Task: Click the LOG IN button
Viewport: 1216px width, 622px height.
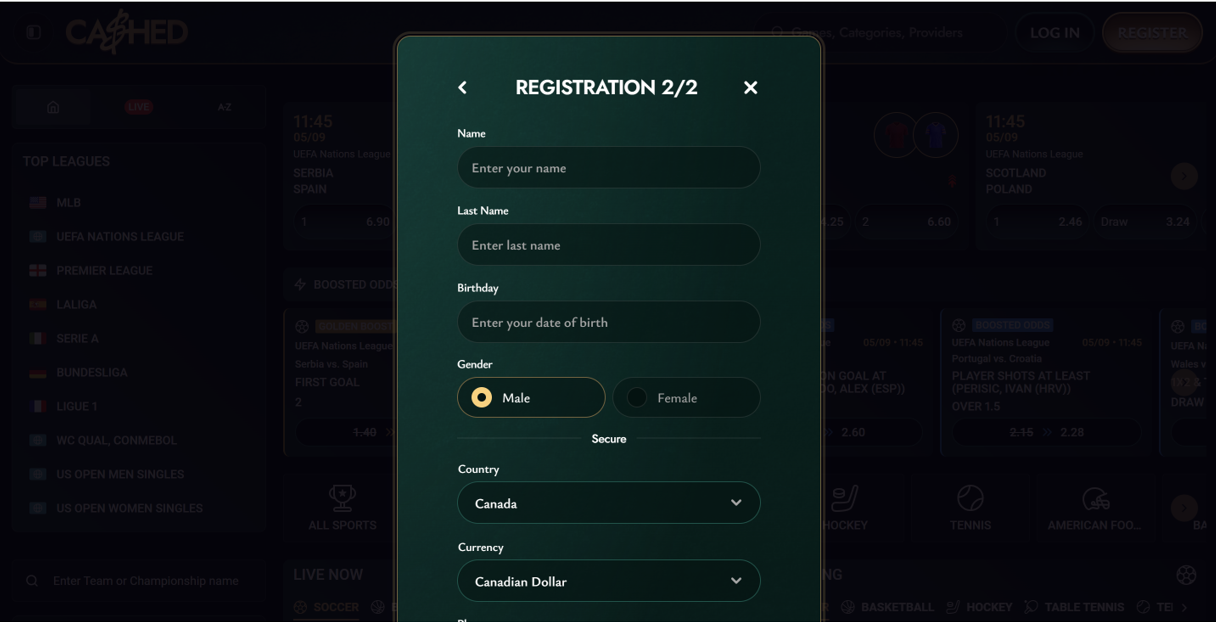Action: click(x=1054, y=32)
